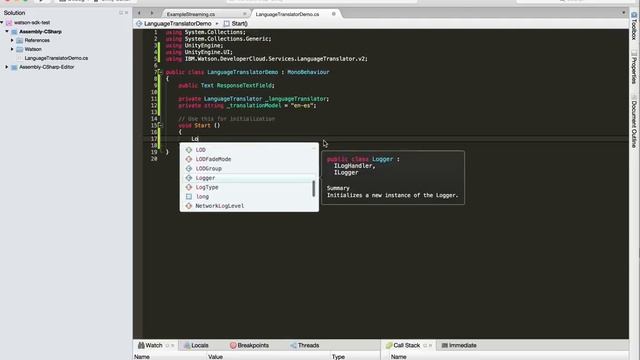Click the LogType enum icon

click(189, 187)
